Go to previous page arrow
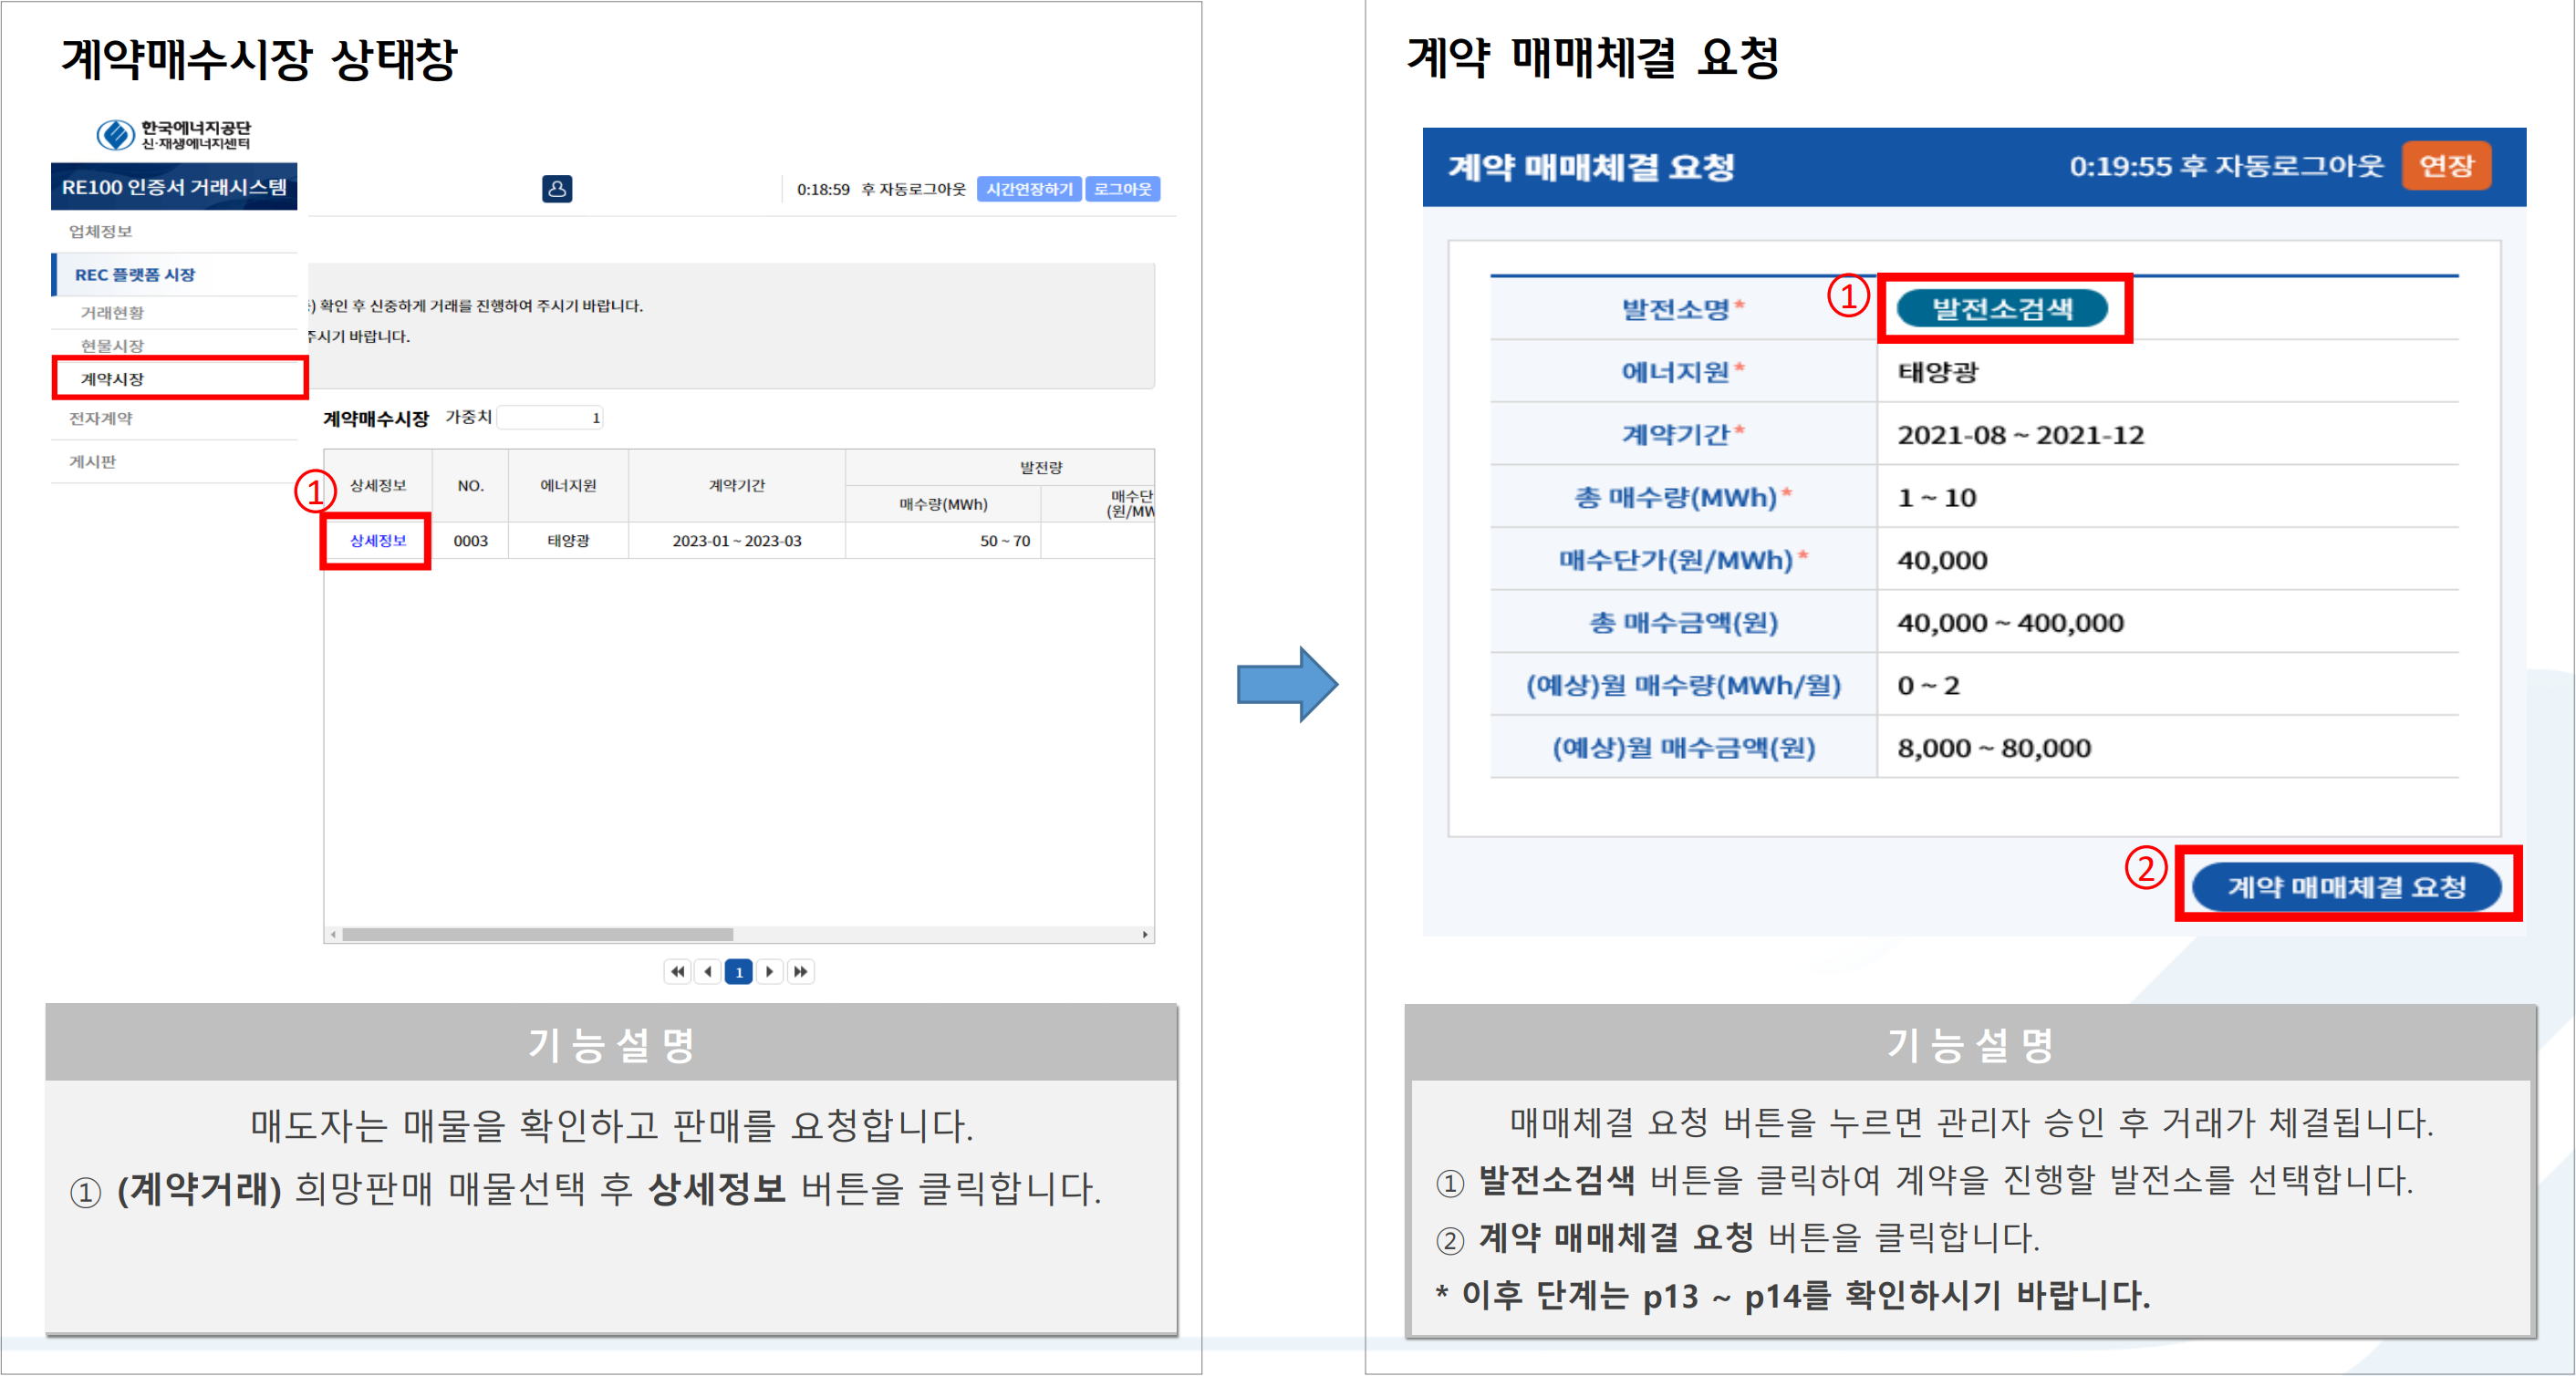 [708, 971]
